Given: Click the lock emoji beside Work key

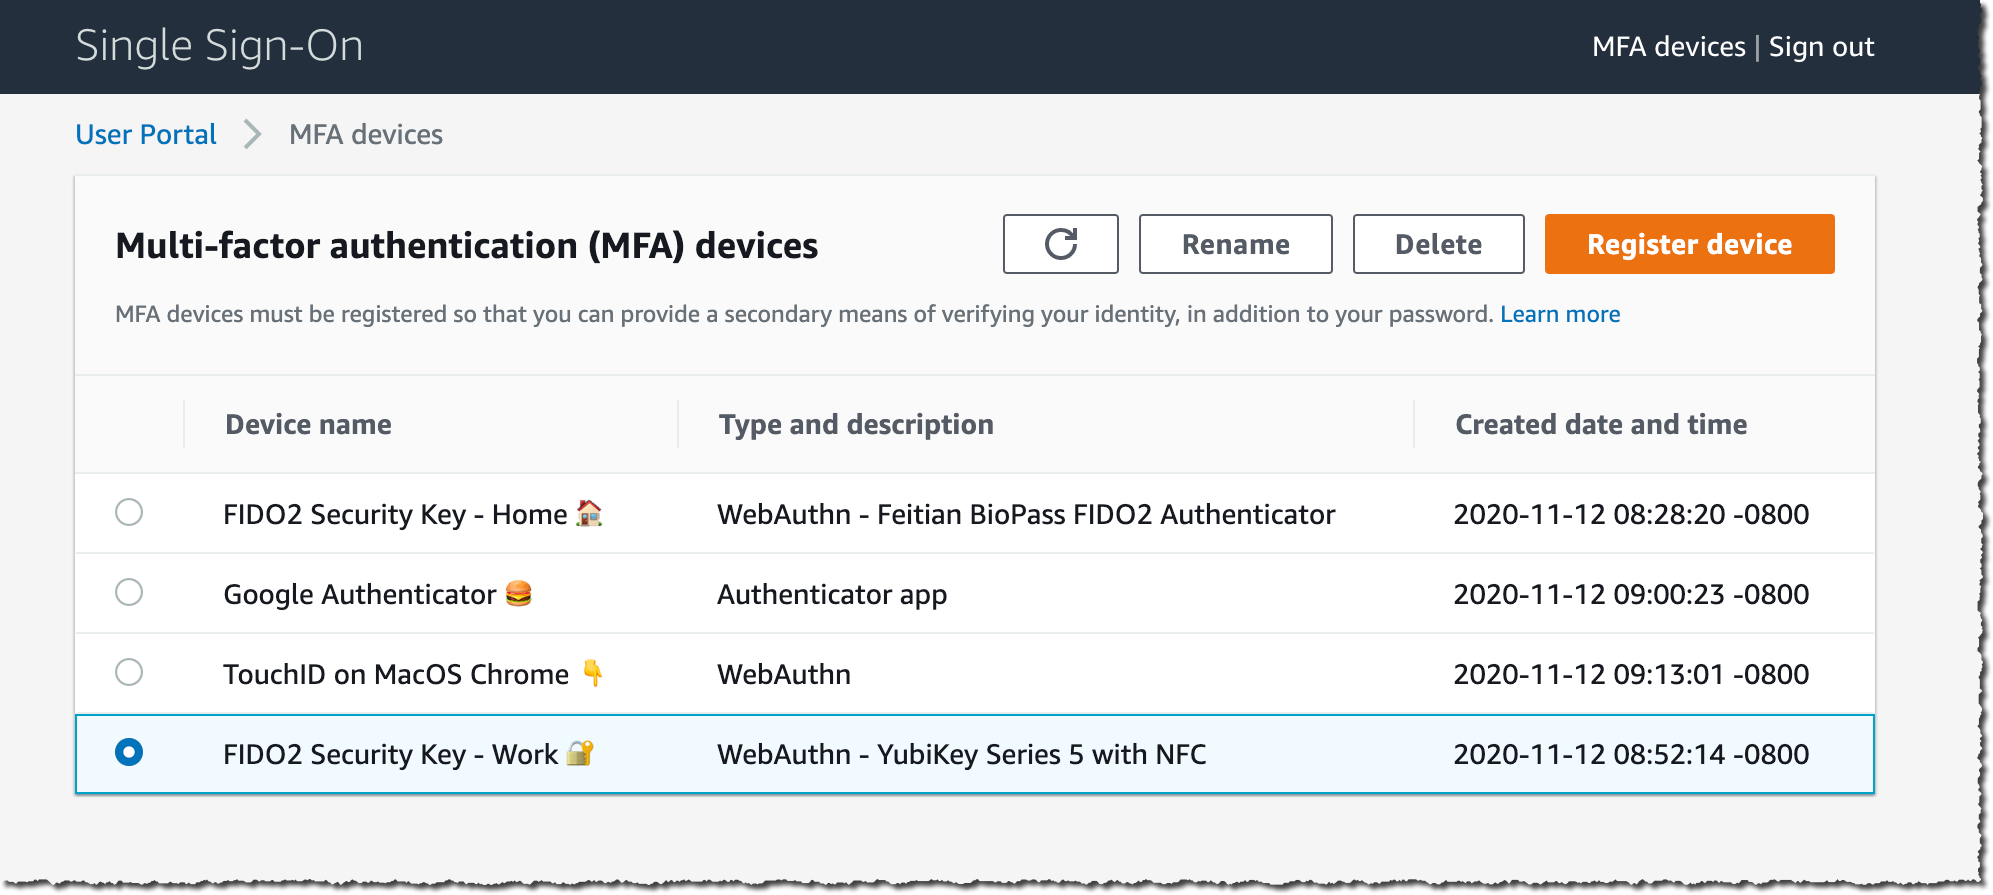Looking at the screenshot, I should pos(580,753).
